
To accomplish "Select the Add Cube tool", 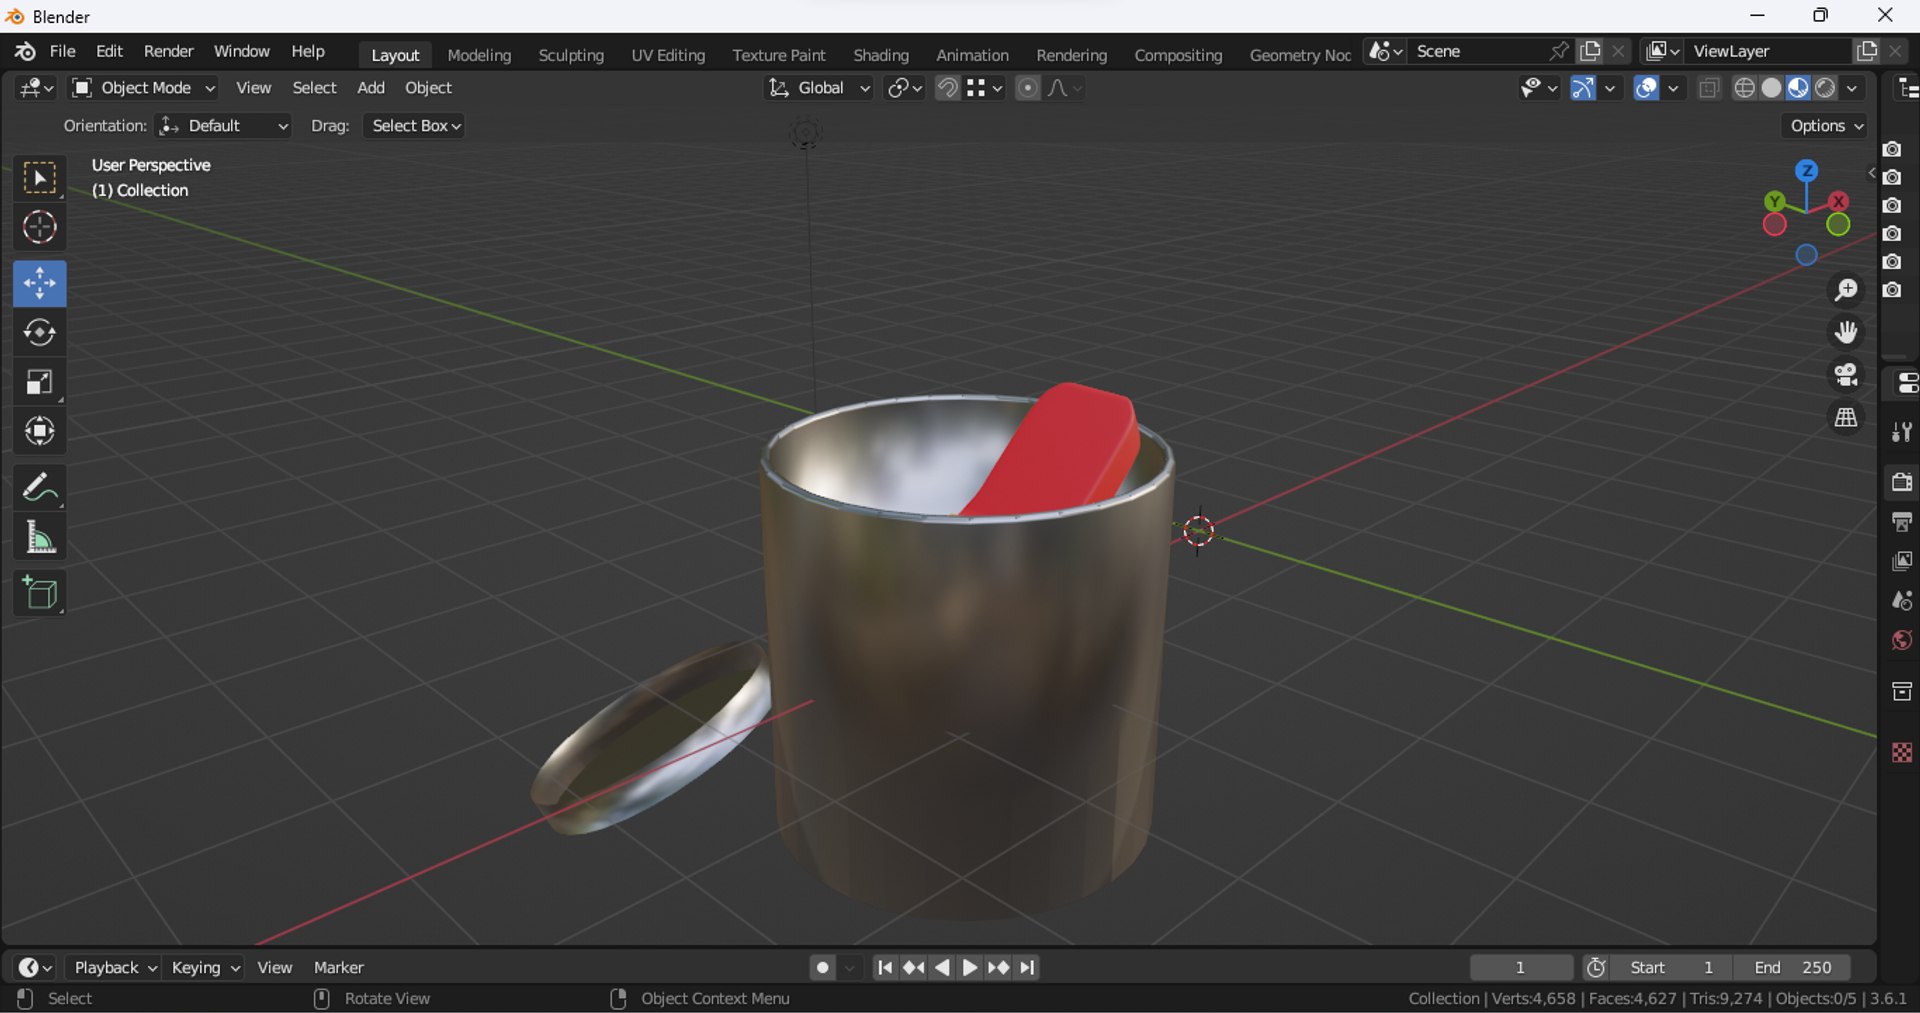I will 40,594.
